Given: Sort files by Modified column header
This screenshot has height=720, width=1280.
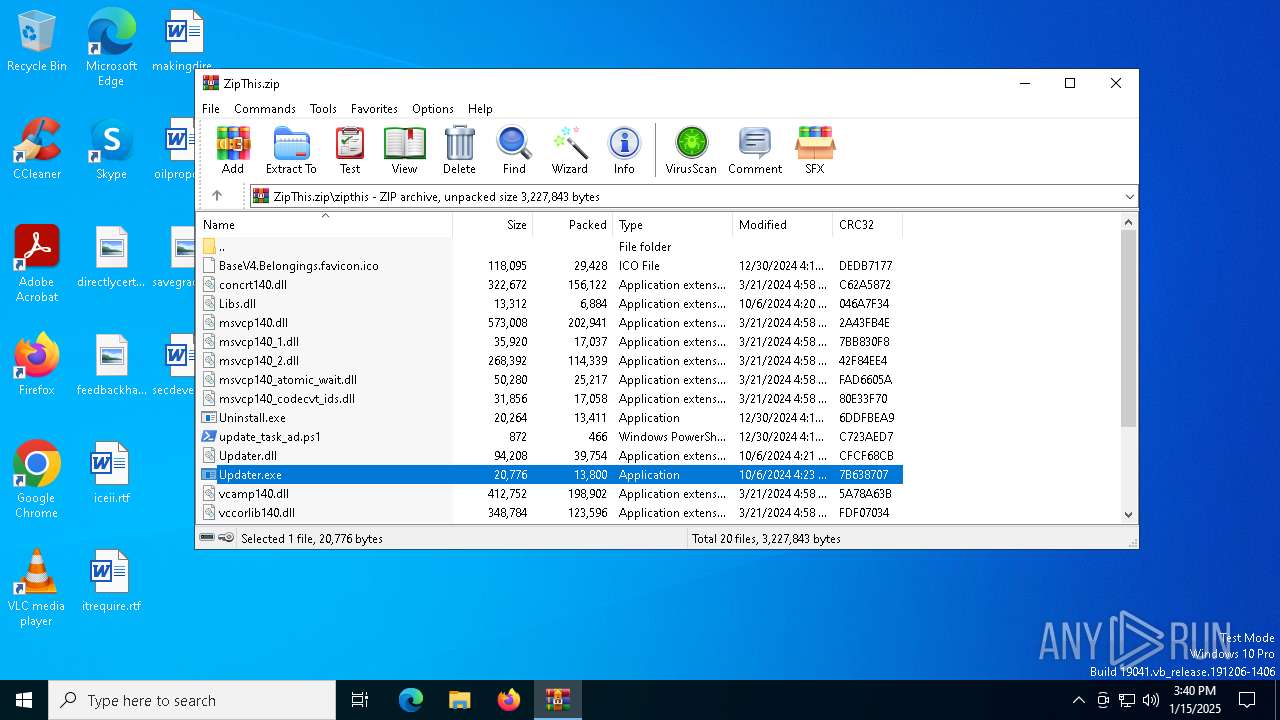Looking at the screenshot, I should (x=783, y=225).
